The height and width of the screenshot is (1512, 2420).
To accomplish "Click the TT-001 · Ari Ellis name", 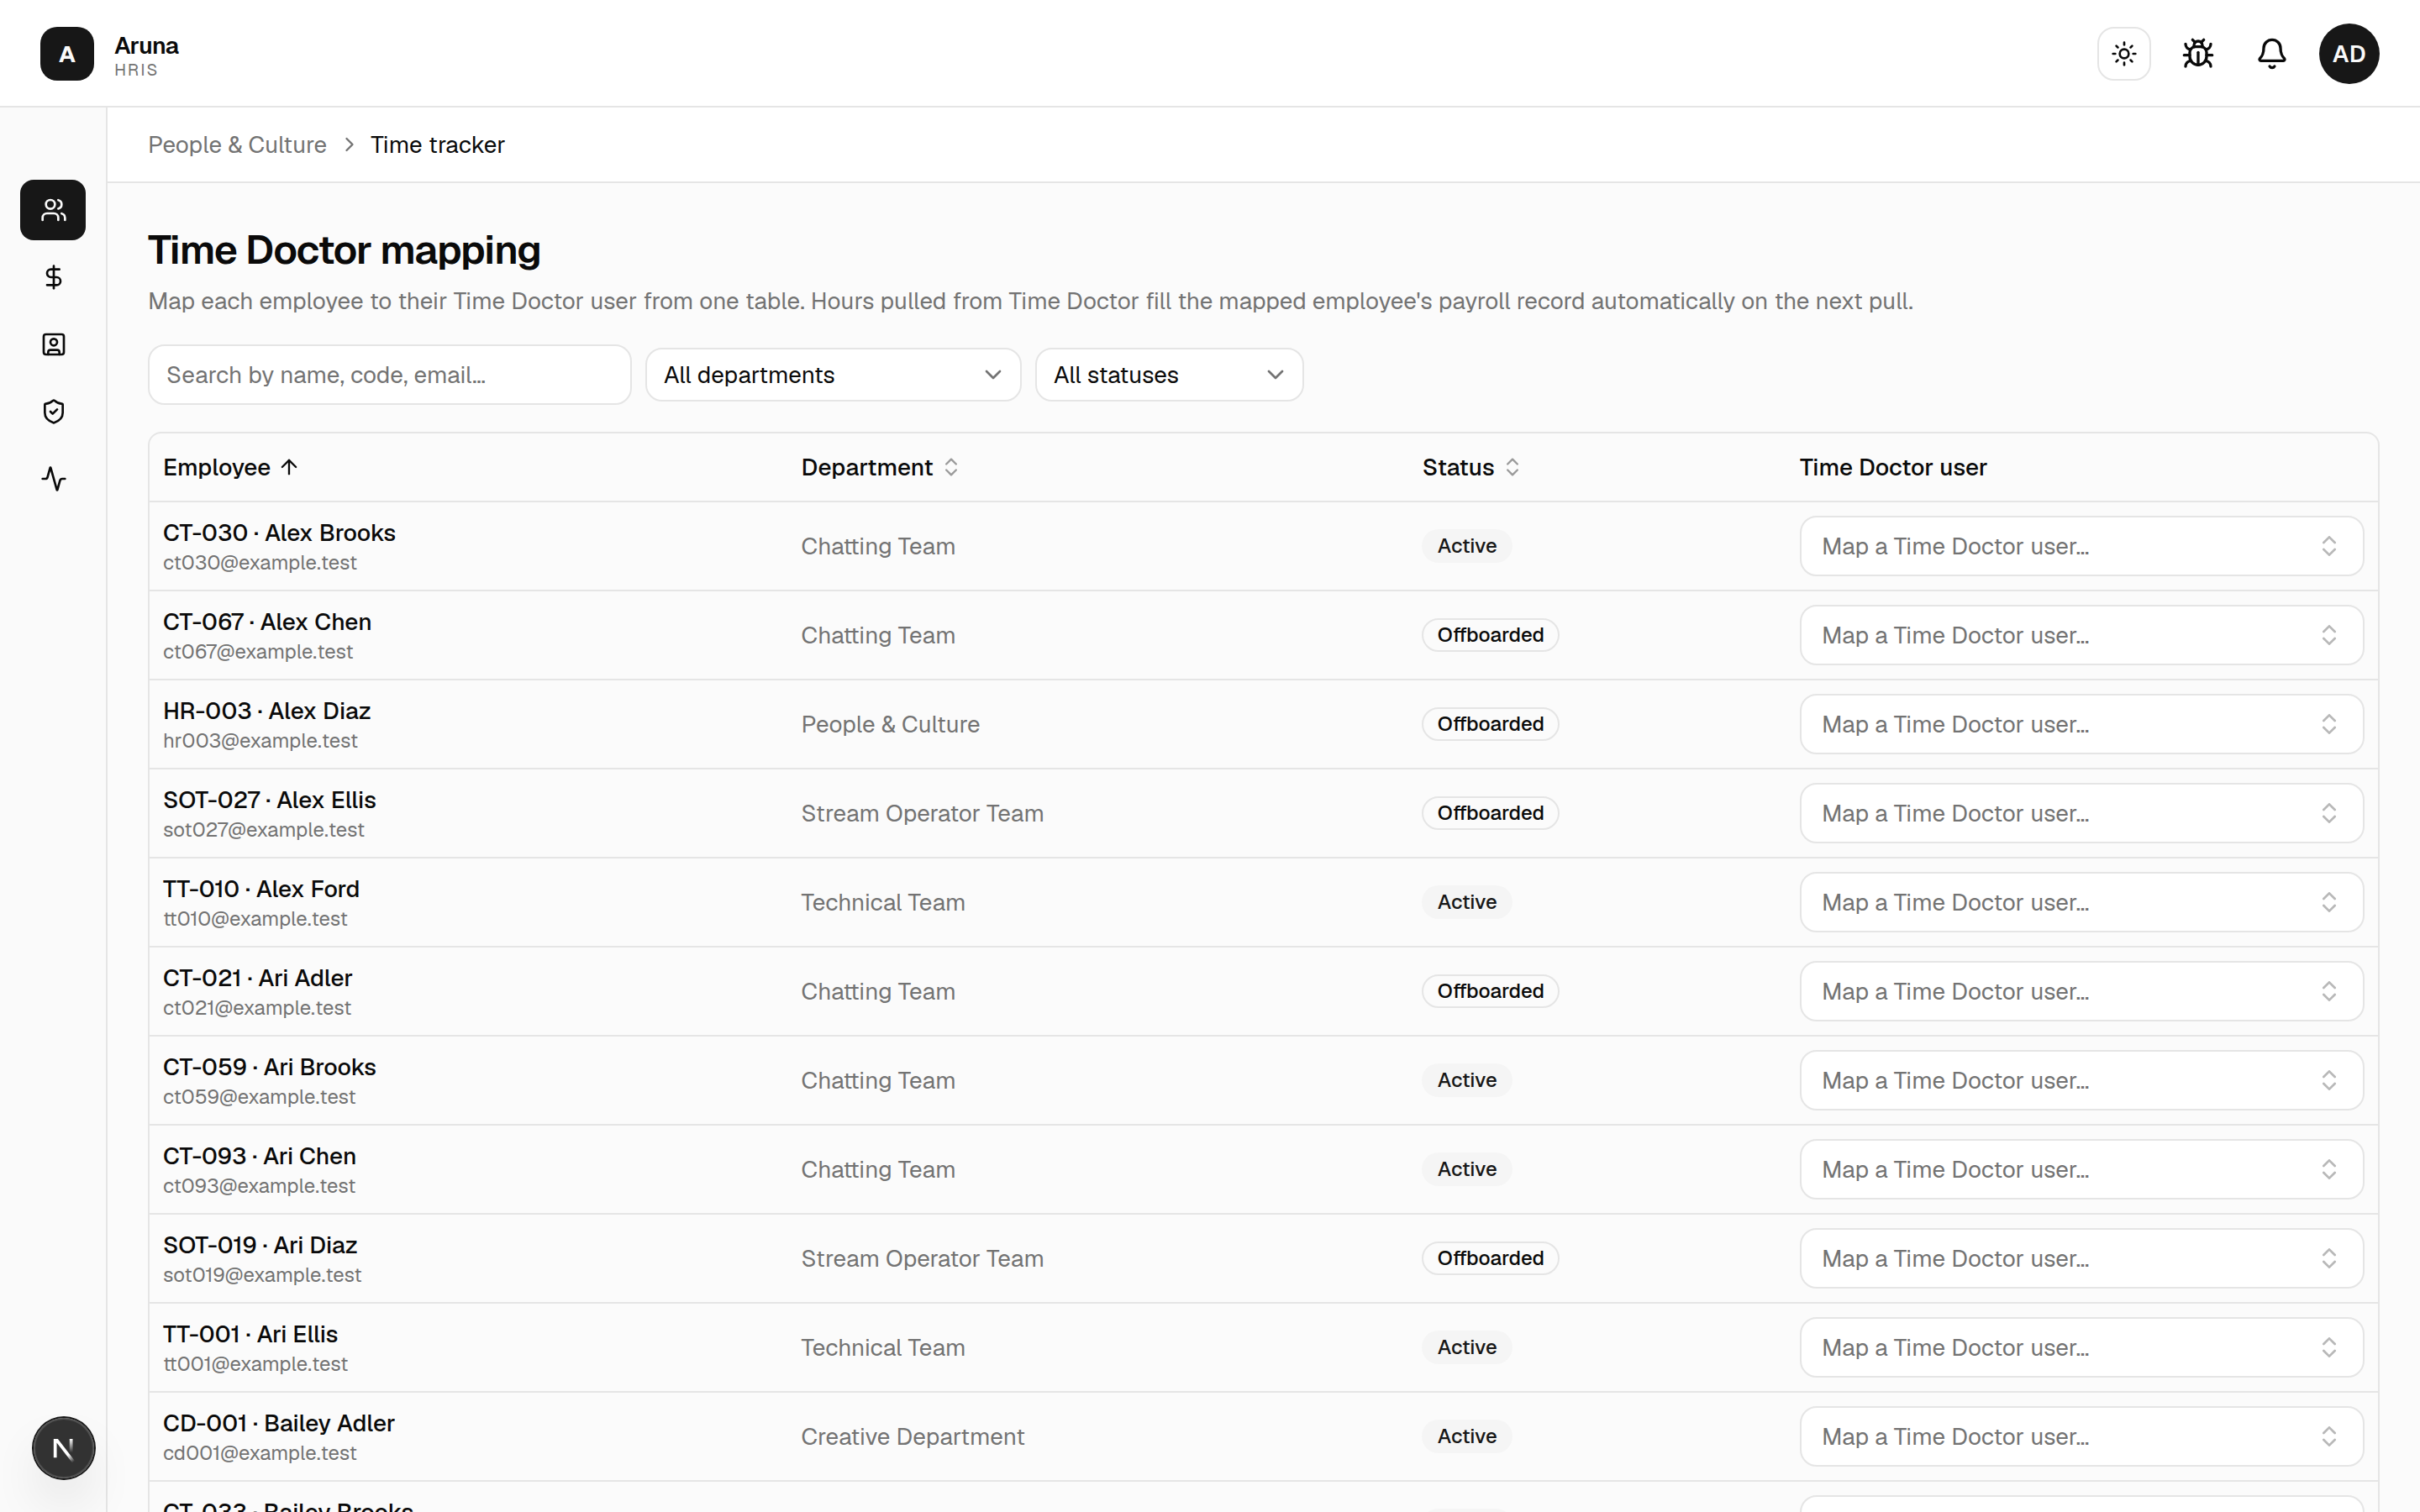I will coord(250,1334).
